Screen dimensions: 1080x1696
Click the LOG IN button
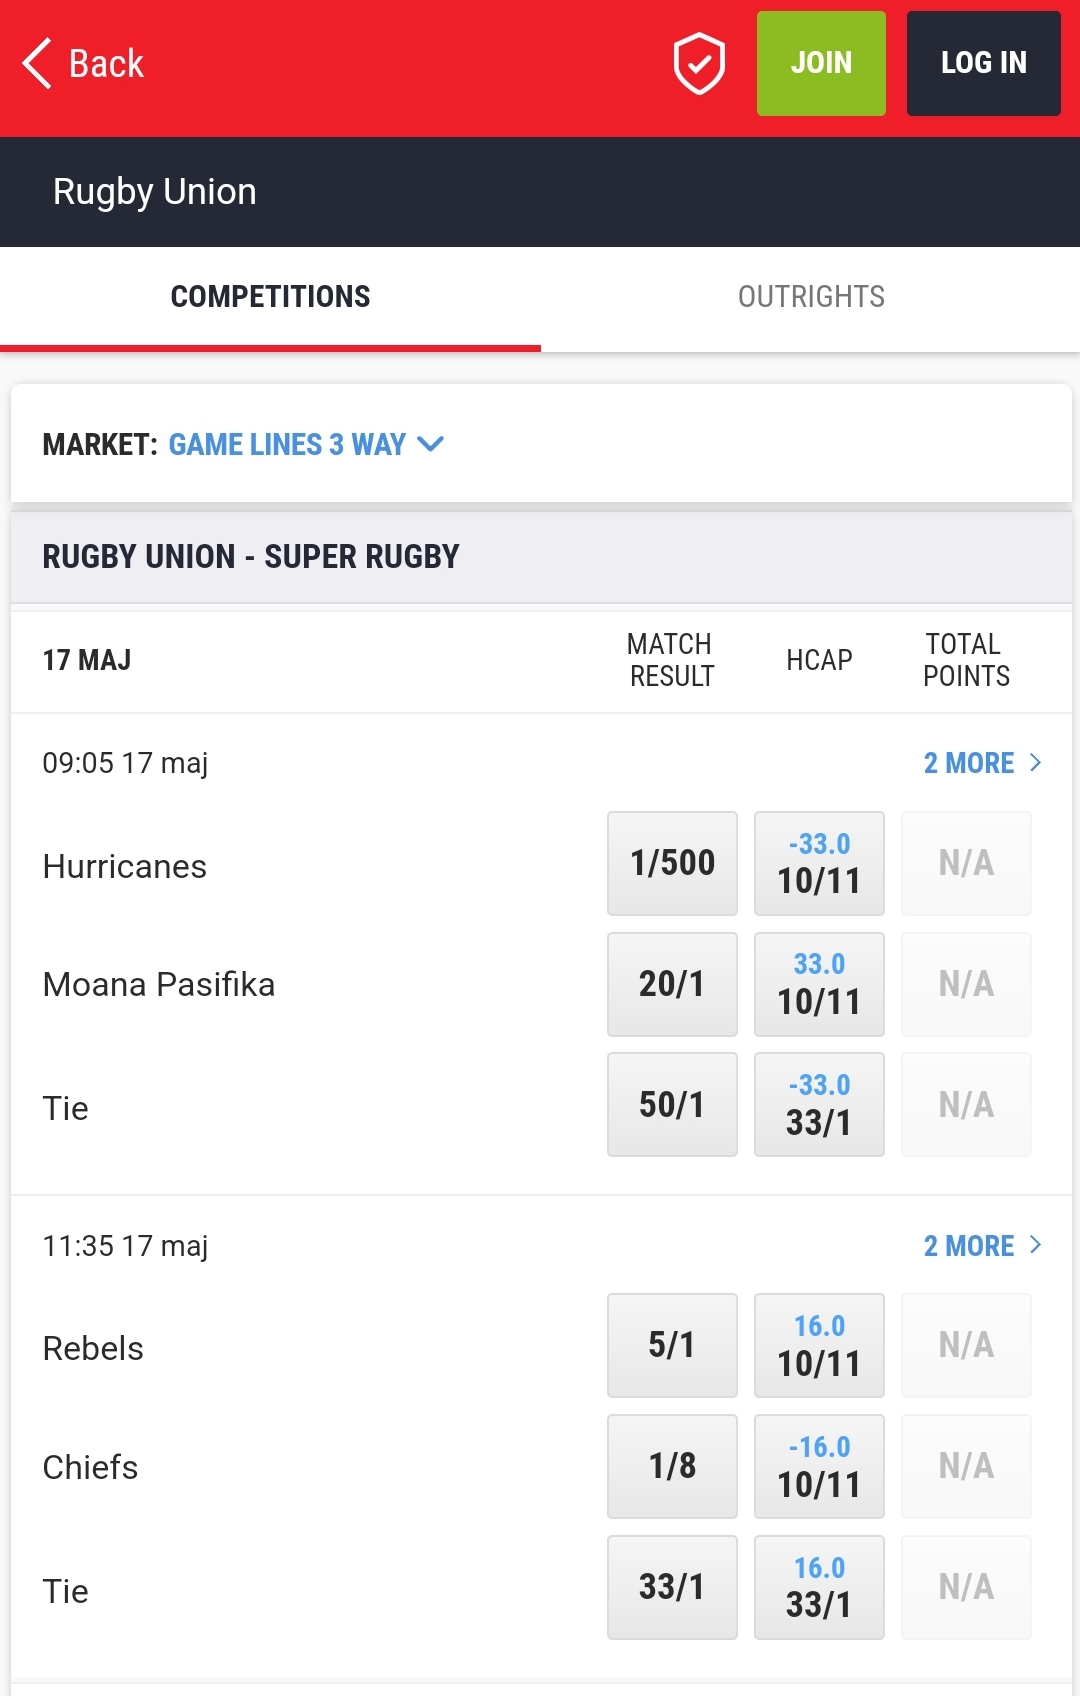click(983, 63)
